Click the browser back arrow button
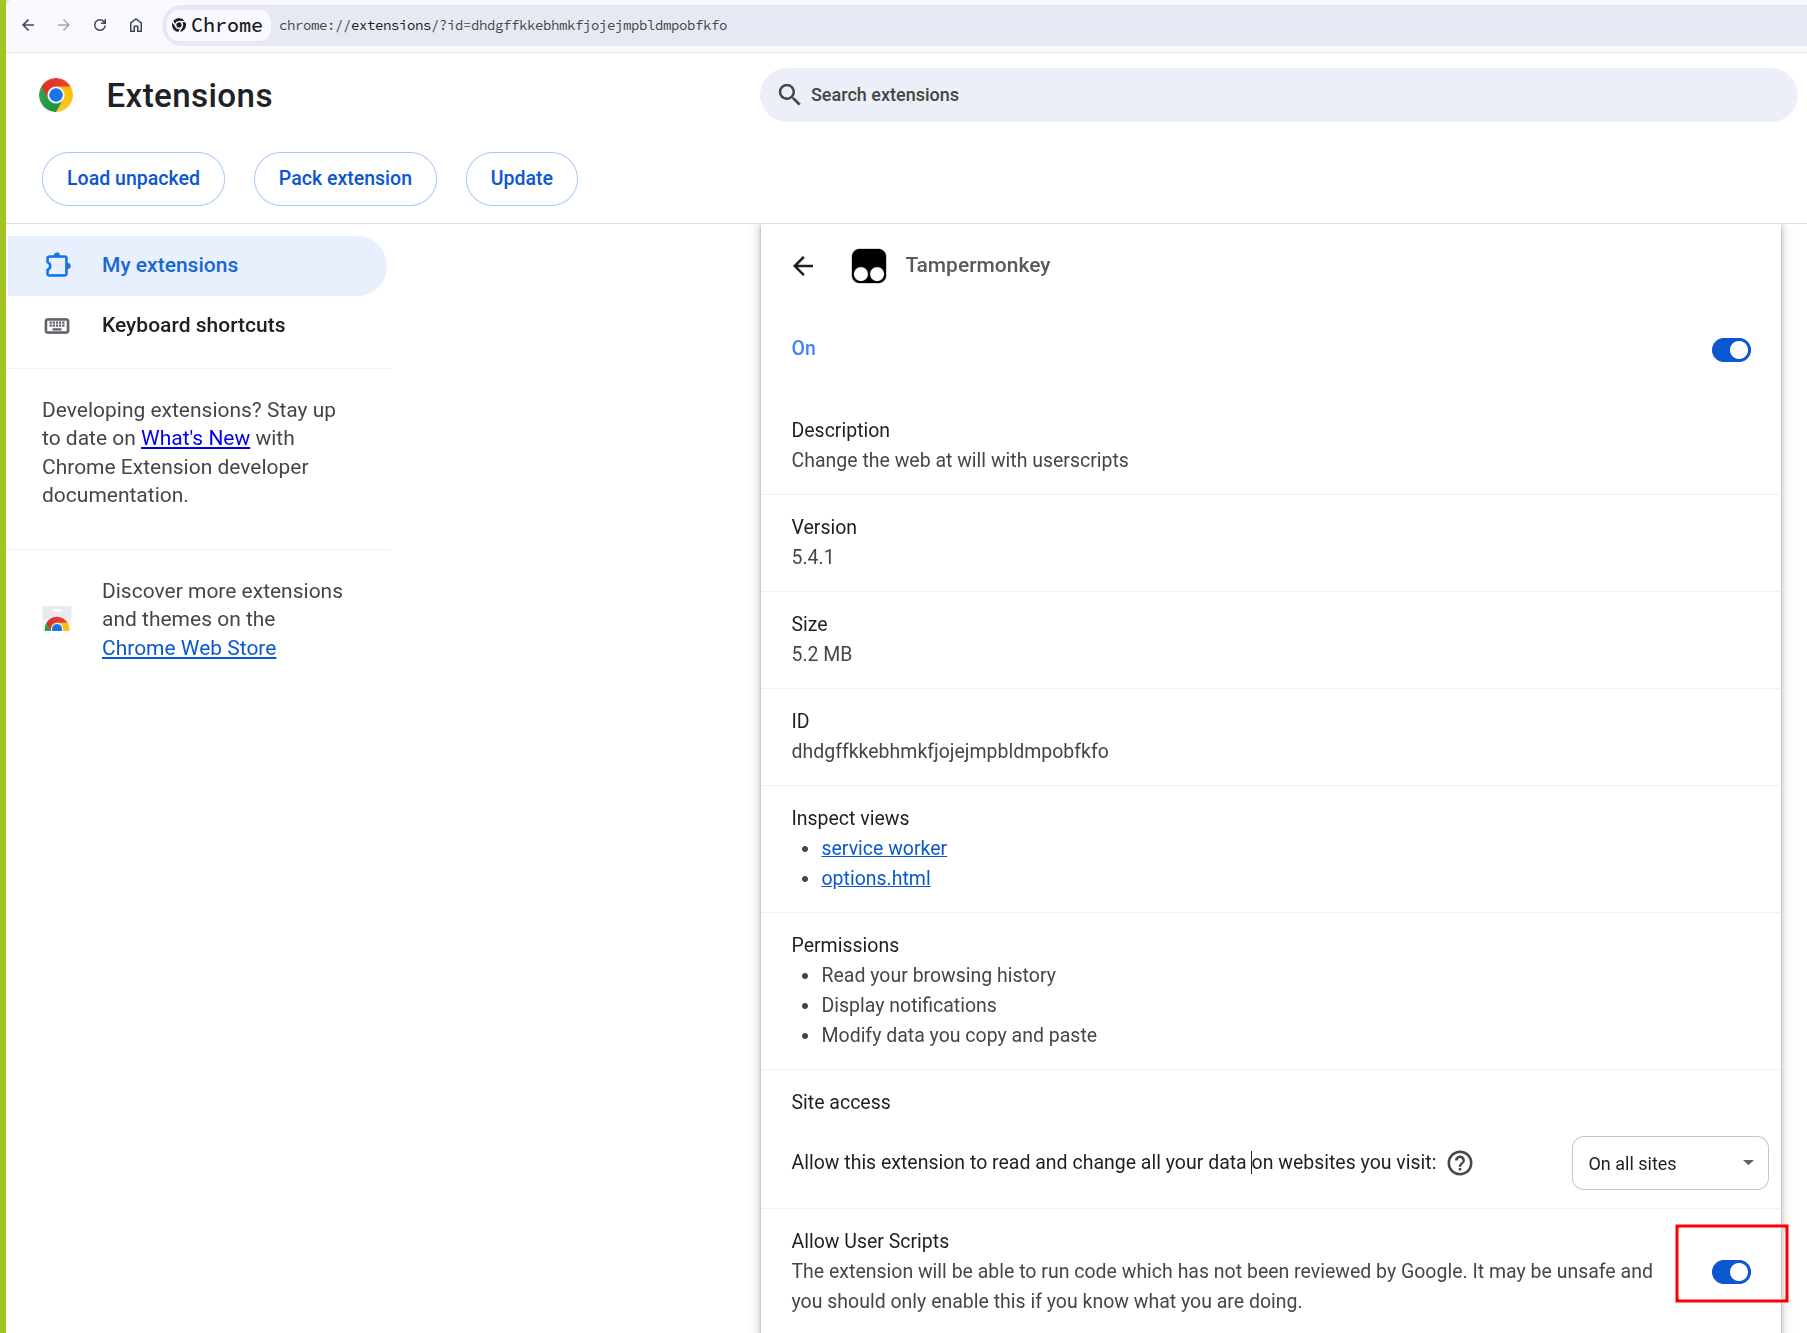Screen dimensions: 1807x1333 pos(28,25)
